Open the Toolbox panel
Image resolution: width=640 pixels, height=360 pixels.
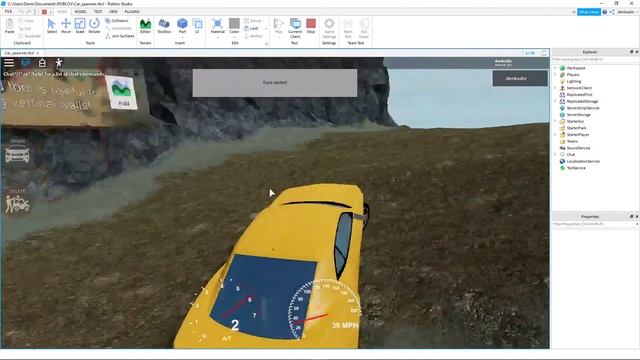164,26
